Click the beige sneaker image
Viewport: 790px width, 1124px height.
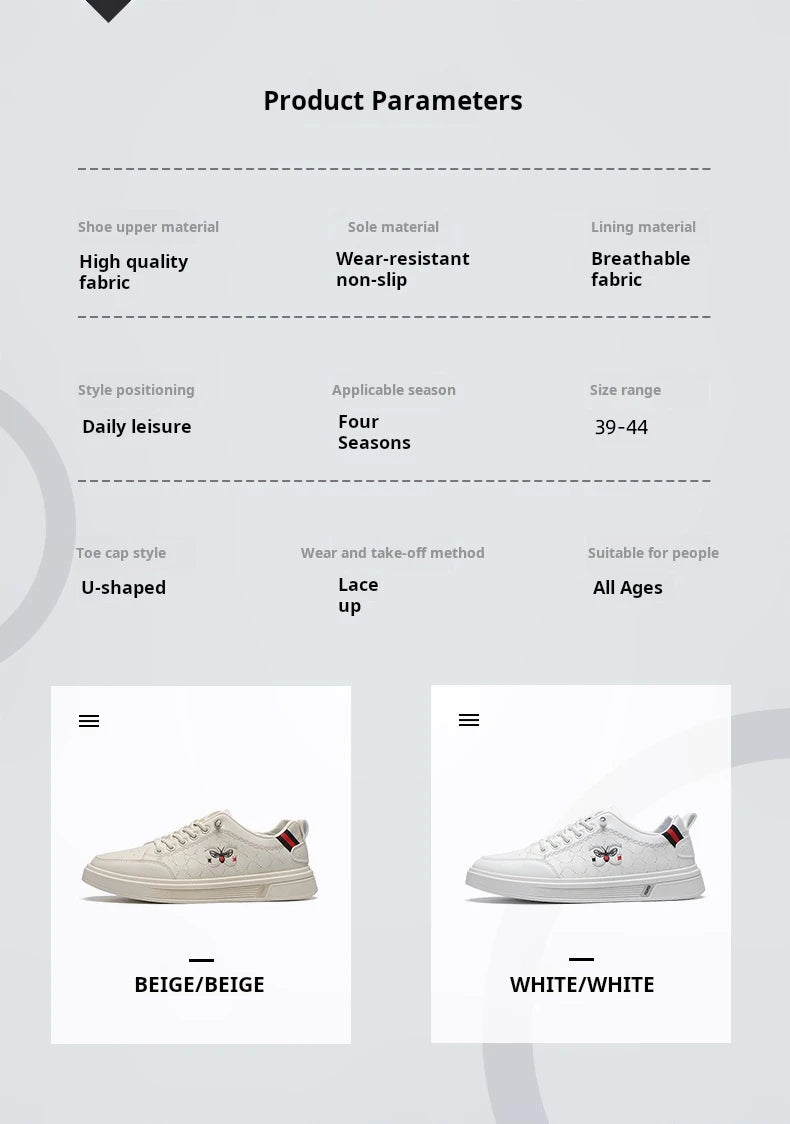tap(200, 857)
